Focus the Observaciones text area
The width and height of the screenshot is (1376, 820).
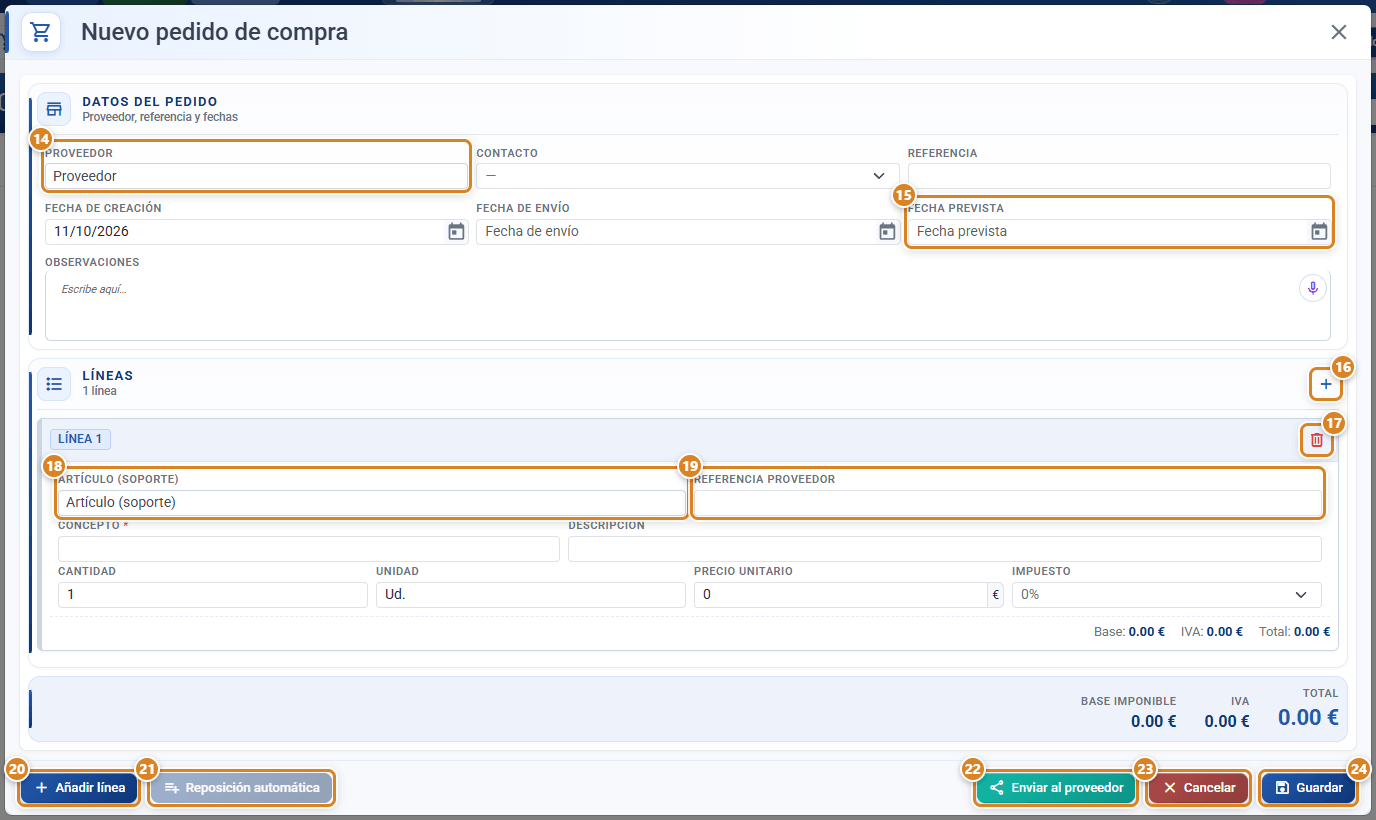point(688,305)
